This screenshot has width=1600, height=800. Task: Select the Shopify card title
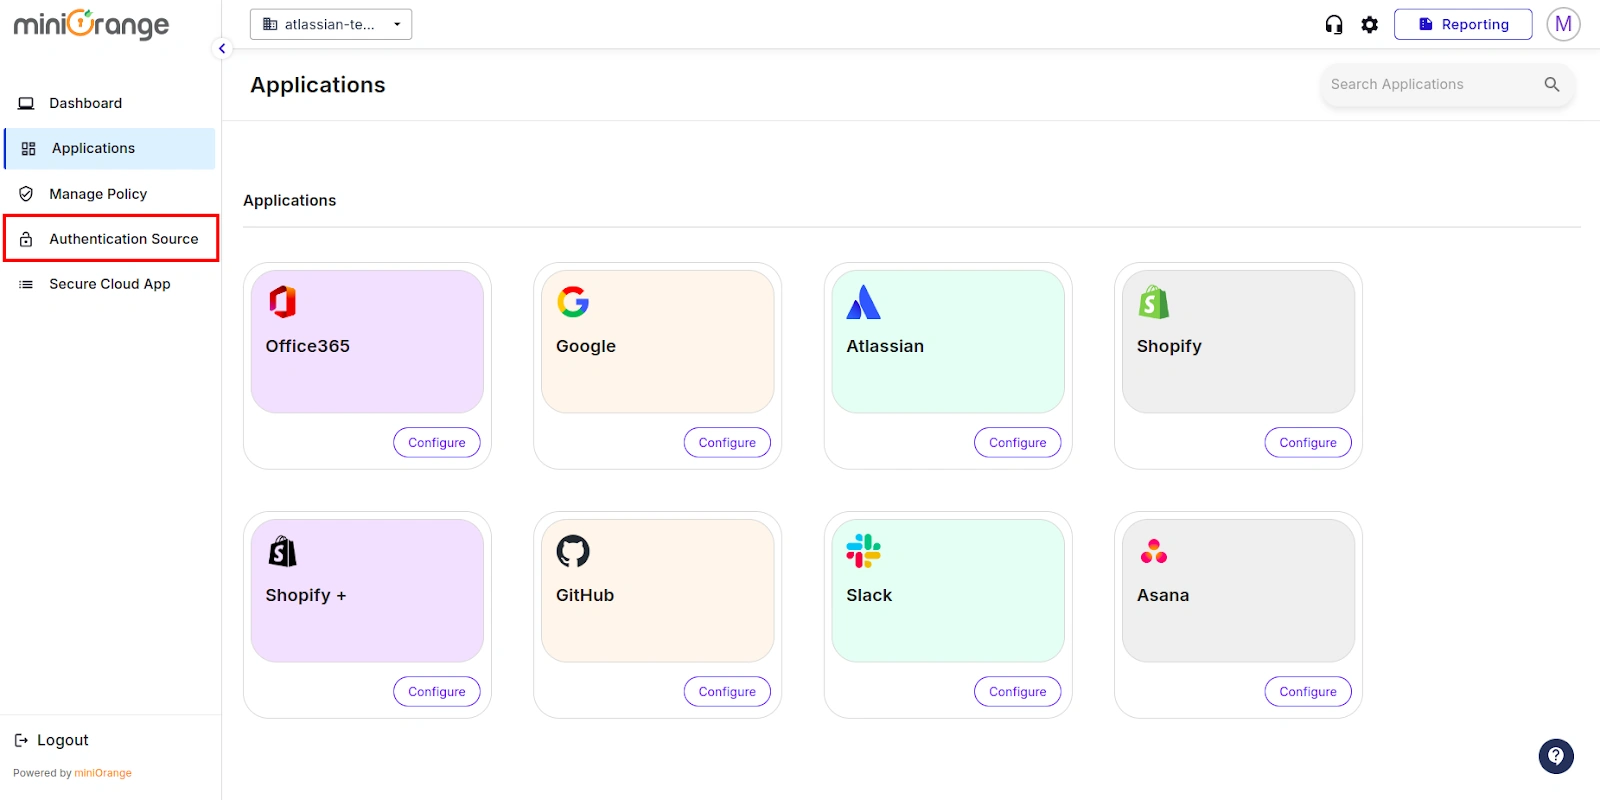pyautogui.click(x=1169, y=346)
